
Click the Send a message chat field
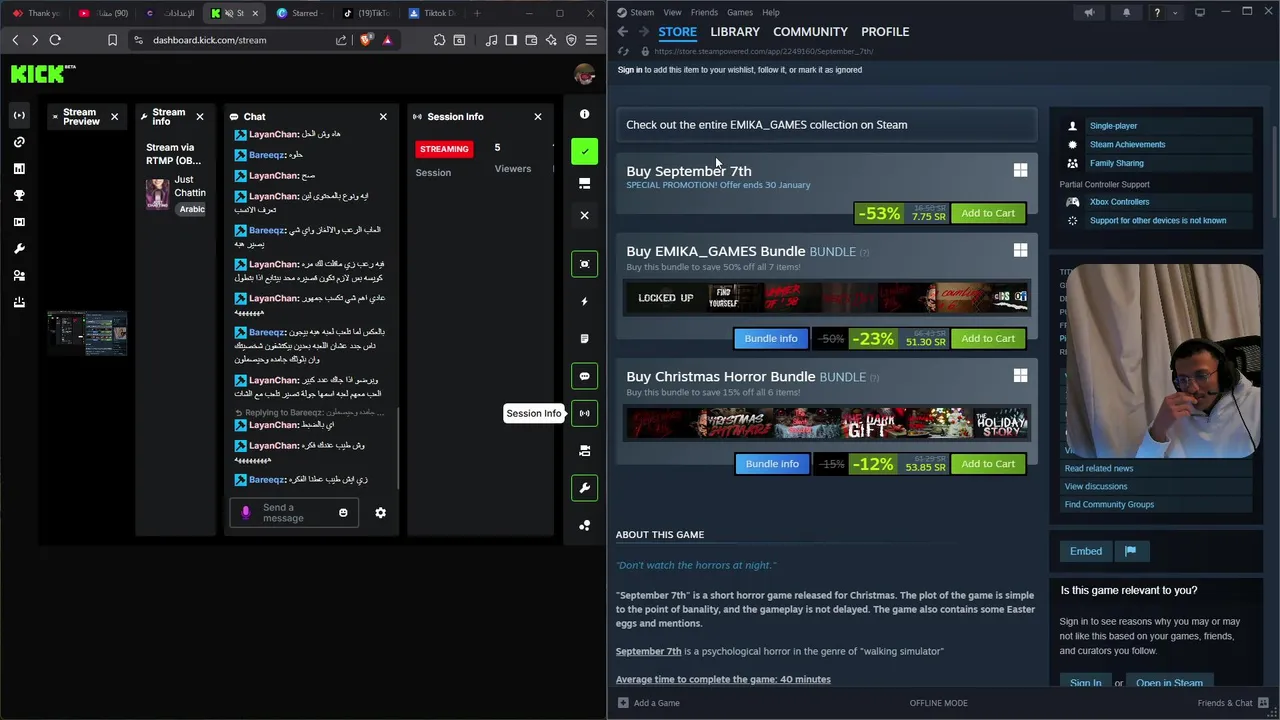pos(294,513)
